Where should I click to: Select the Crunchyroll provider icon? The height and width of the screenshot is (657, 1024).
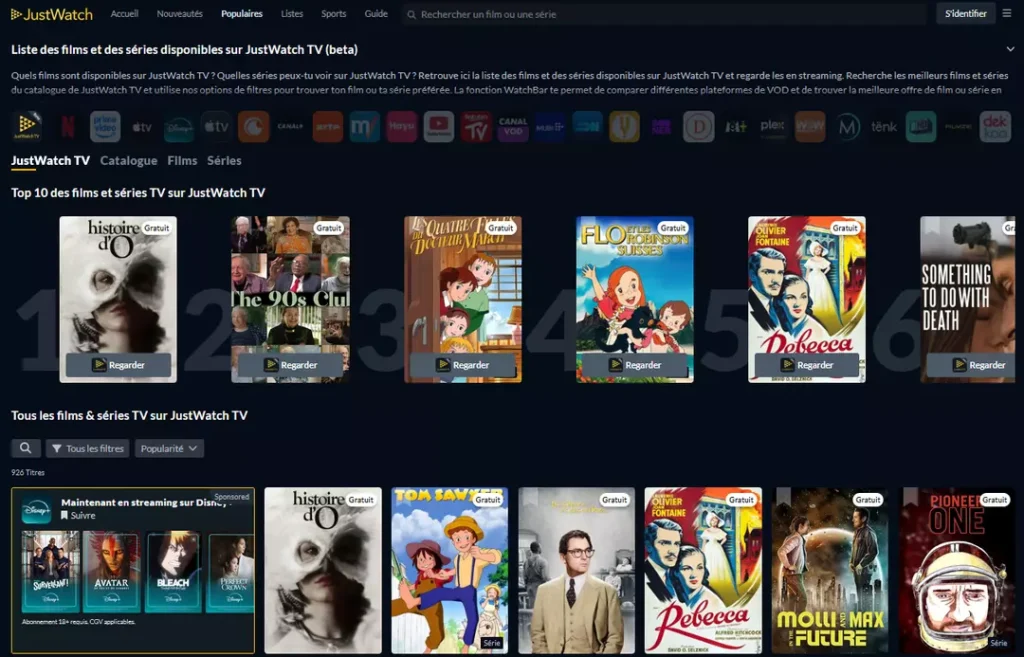click(253, 126)
